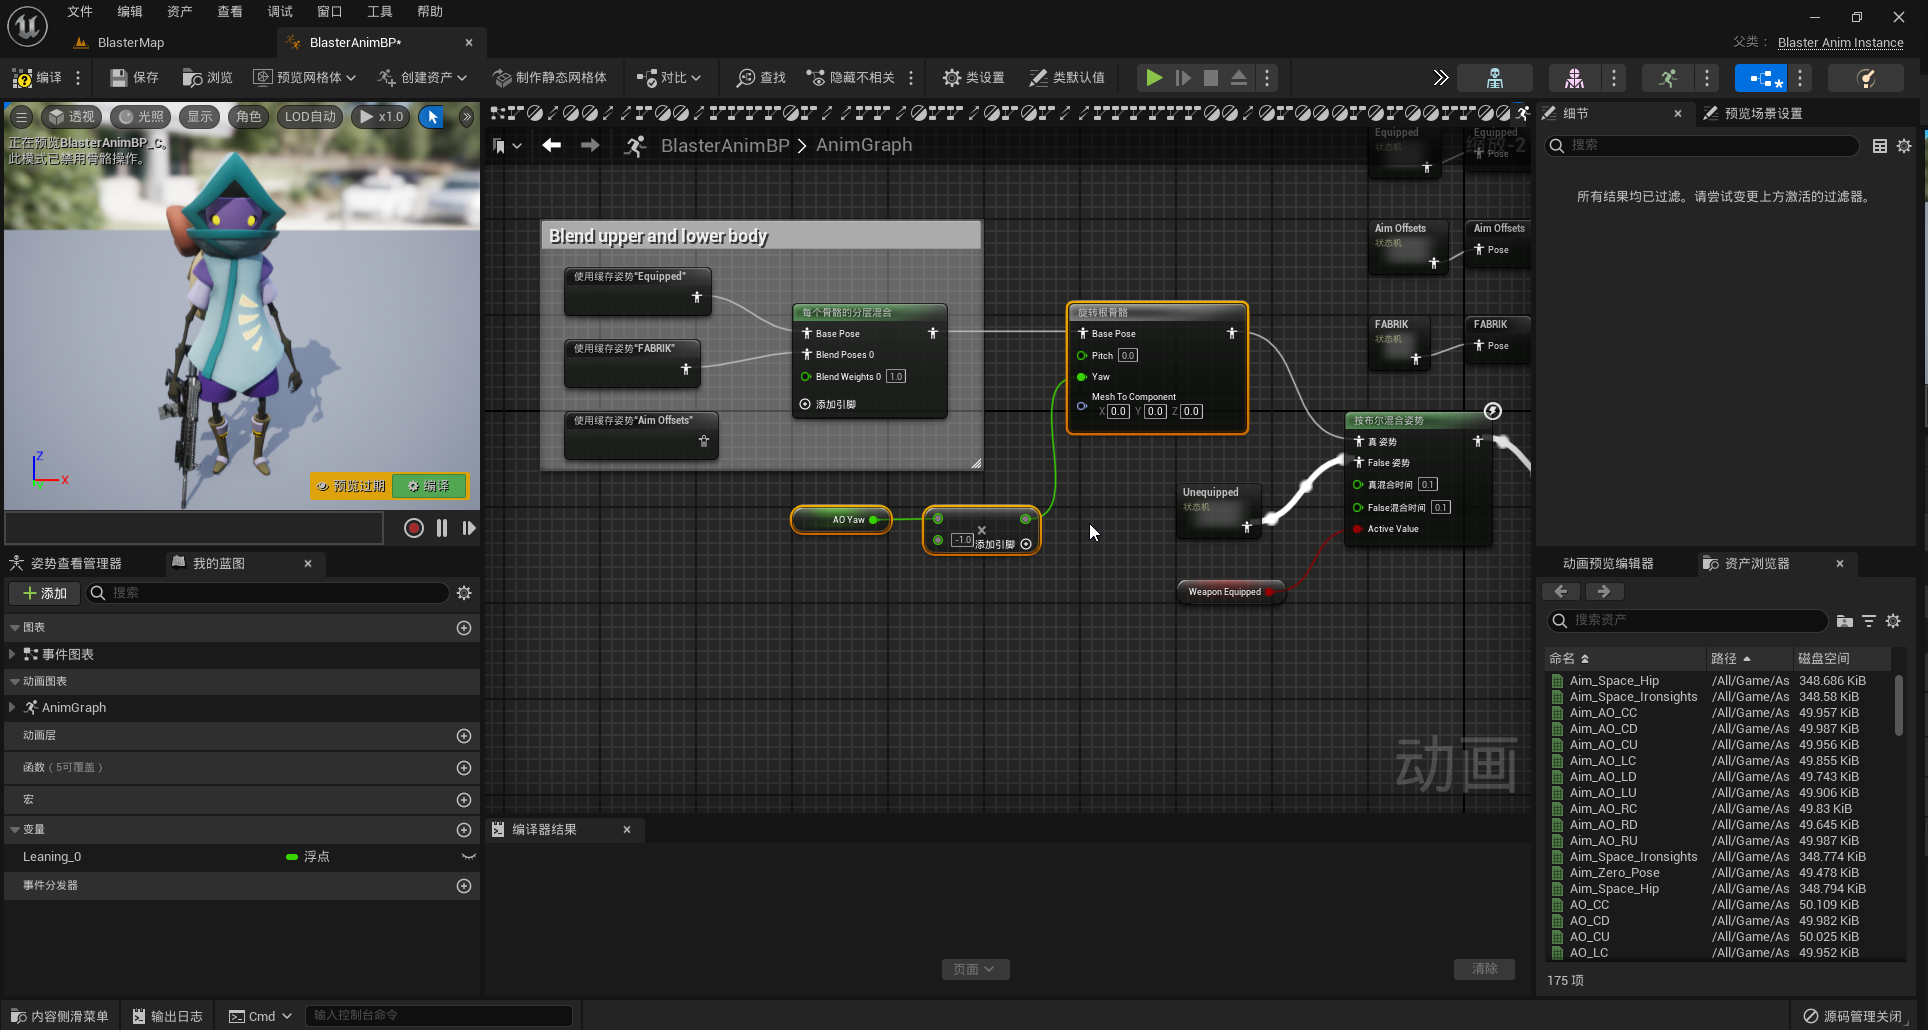The image size is (1928, 1030).
Task: Open the 文件 menu
Action: [x=80, y=11]
